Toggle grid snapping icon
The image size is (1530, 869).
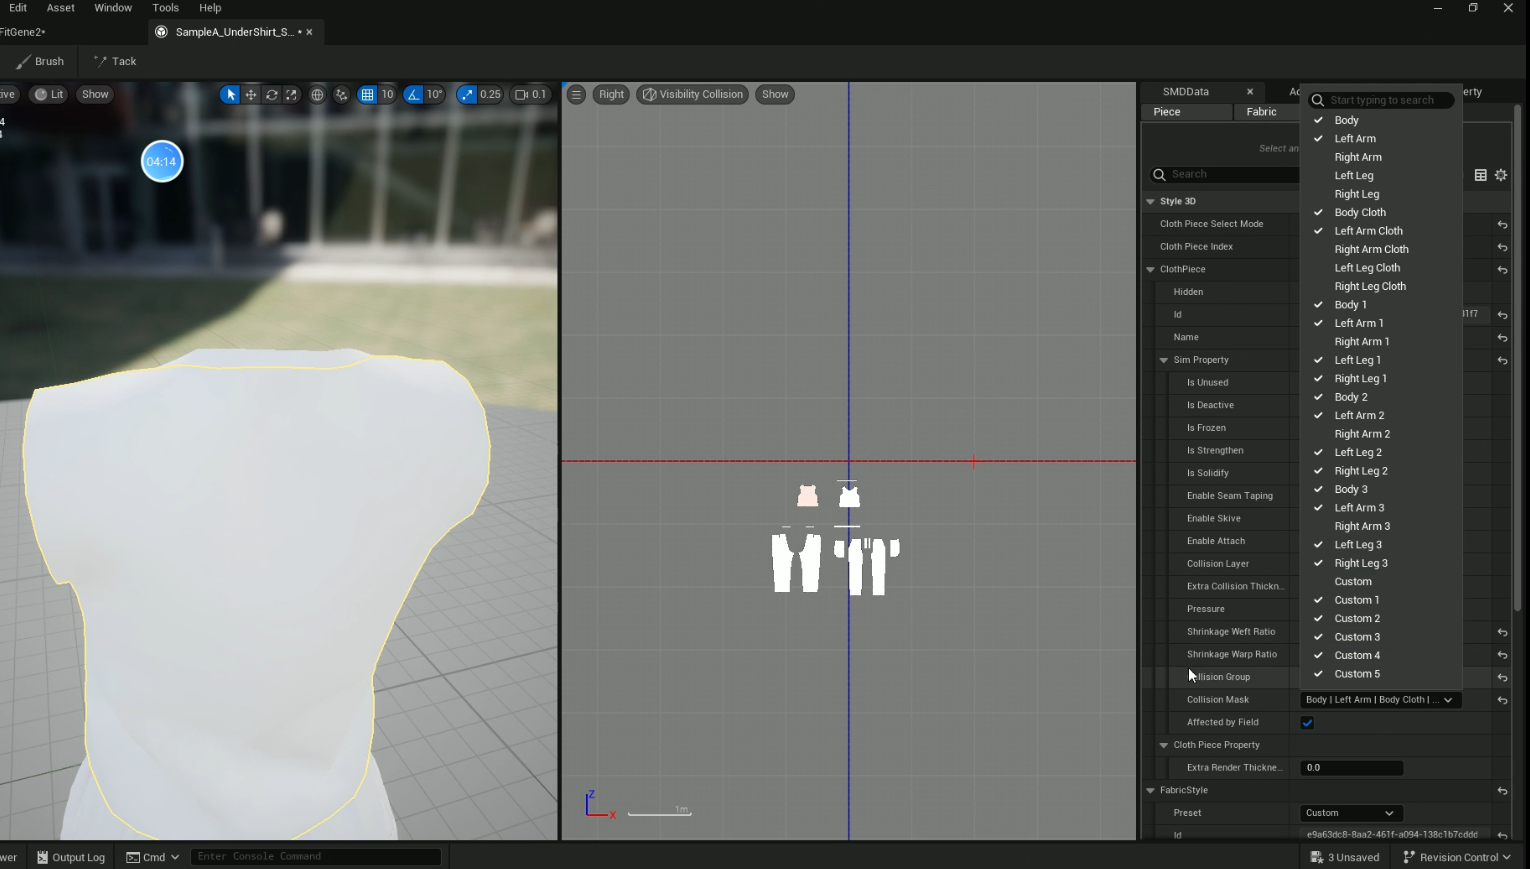[x=367, y=94]
